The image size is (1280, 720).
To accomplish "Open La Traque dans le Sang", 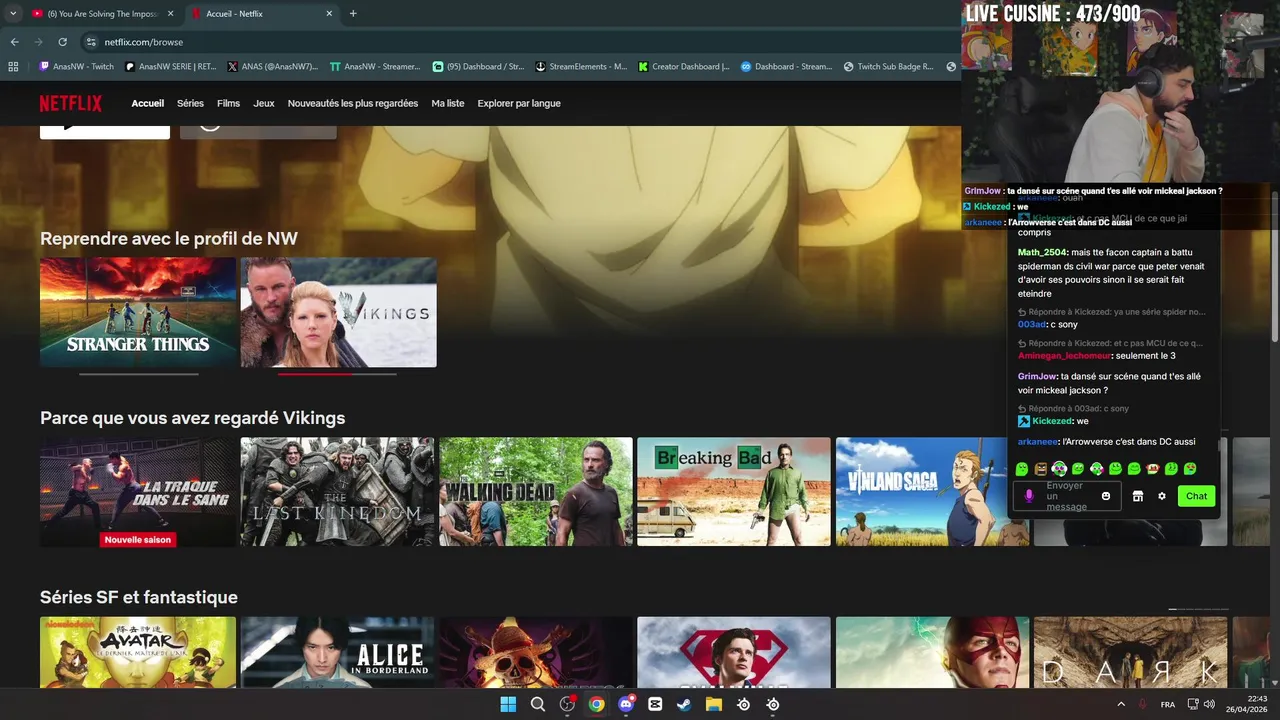I will point(138,491).
